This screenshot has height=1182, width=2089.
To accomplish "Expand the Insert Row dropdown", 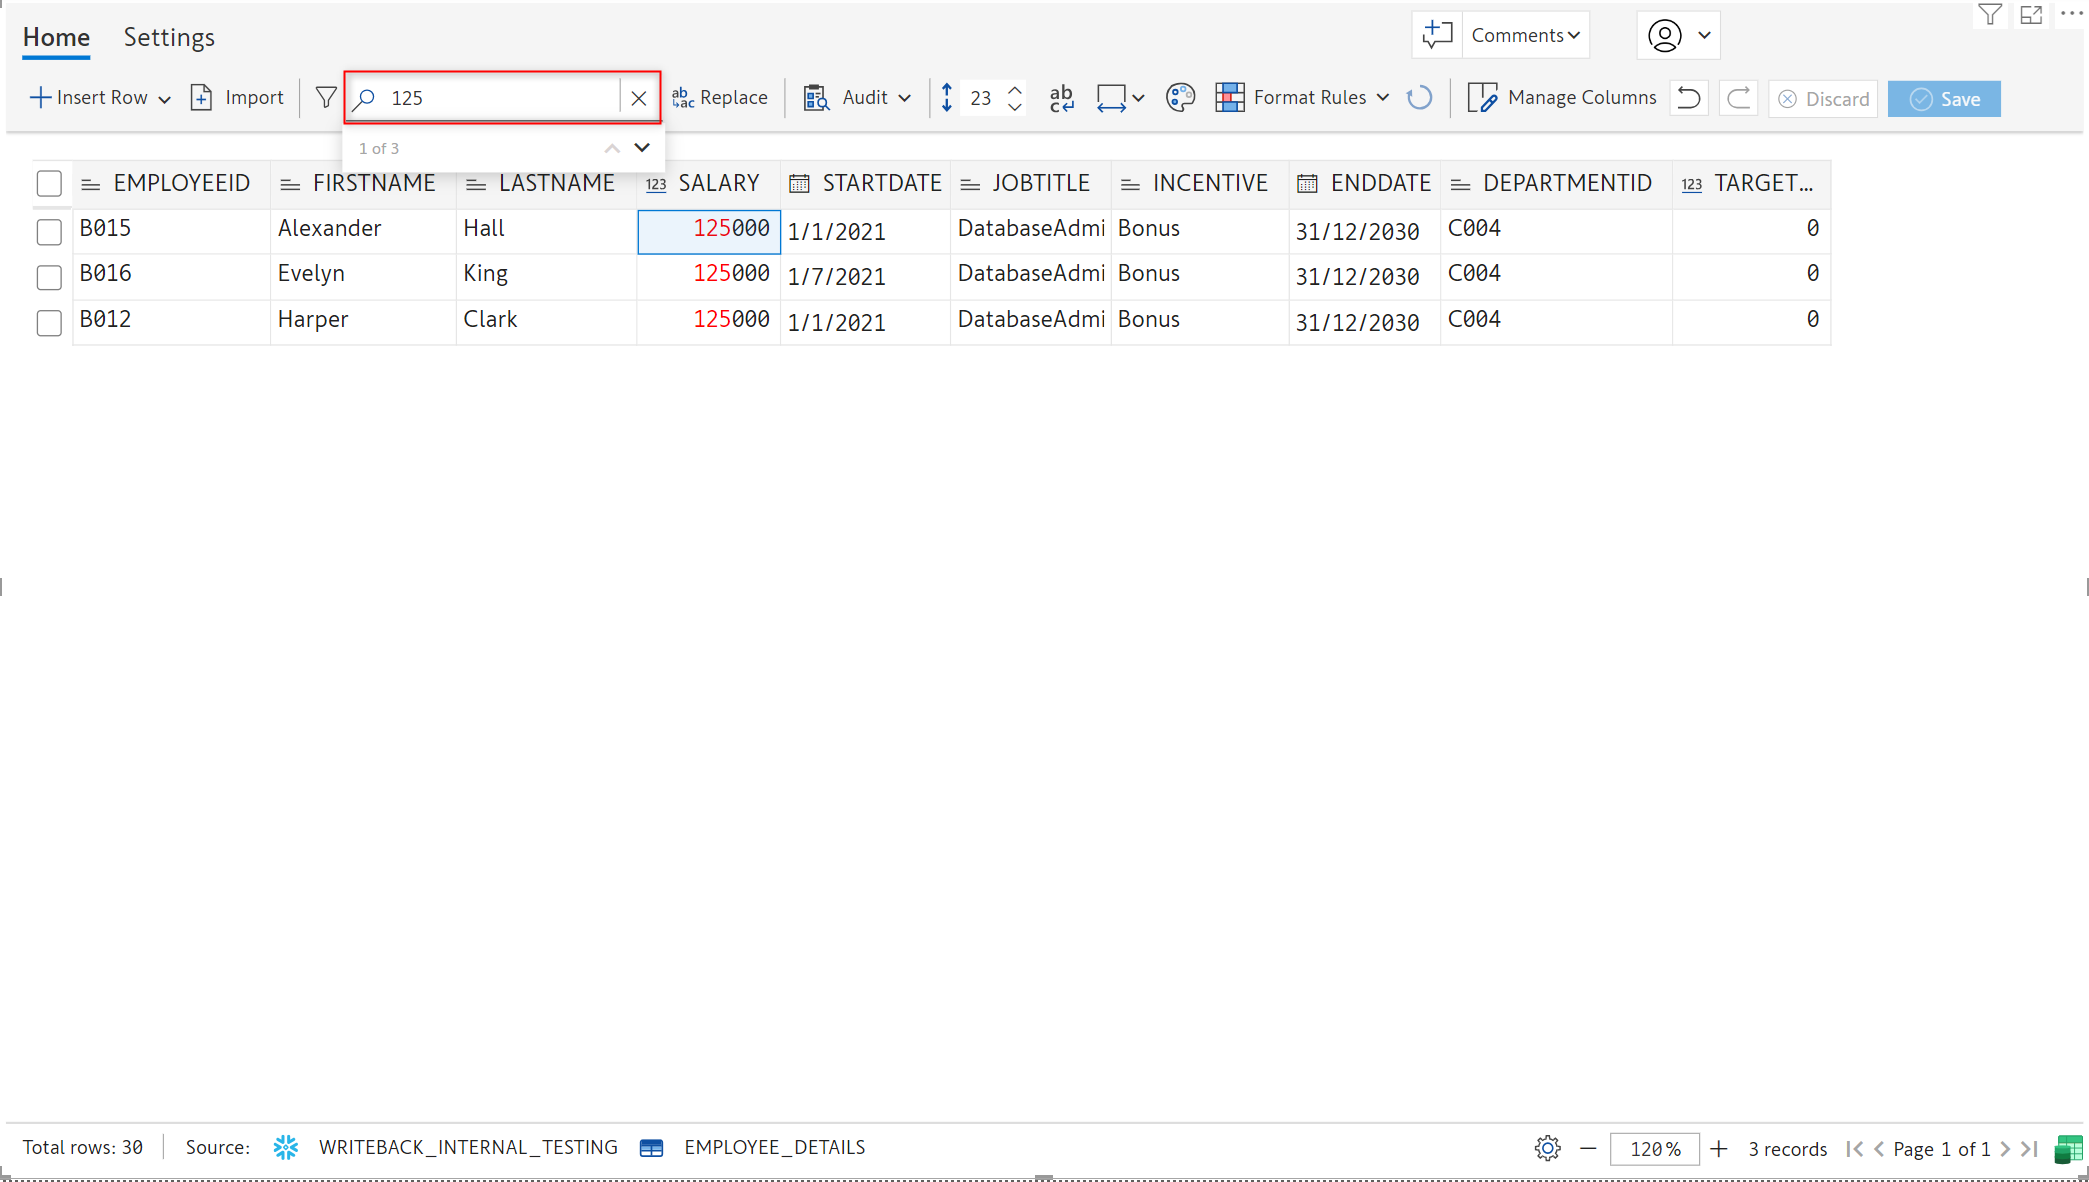I will coord(164,99).
